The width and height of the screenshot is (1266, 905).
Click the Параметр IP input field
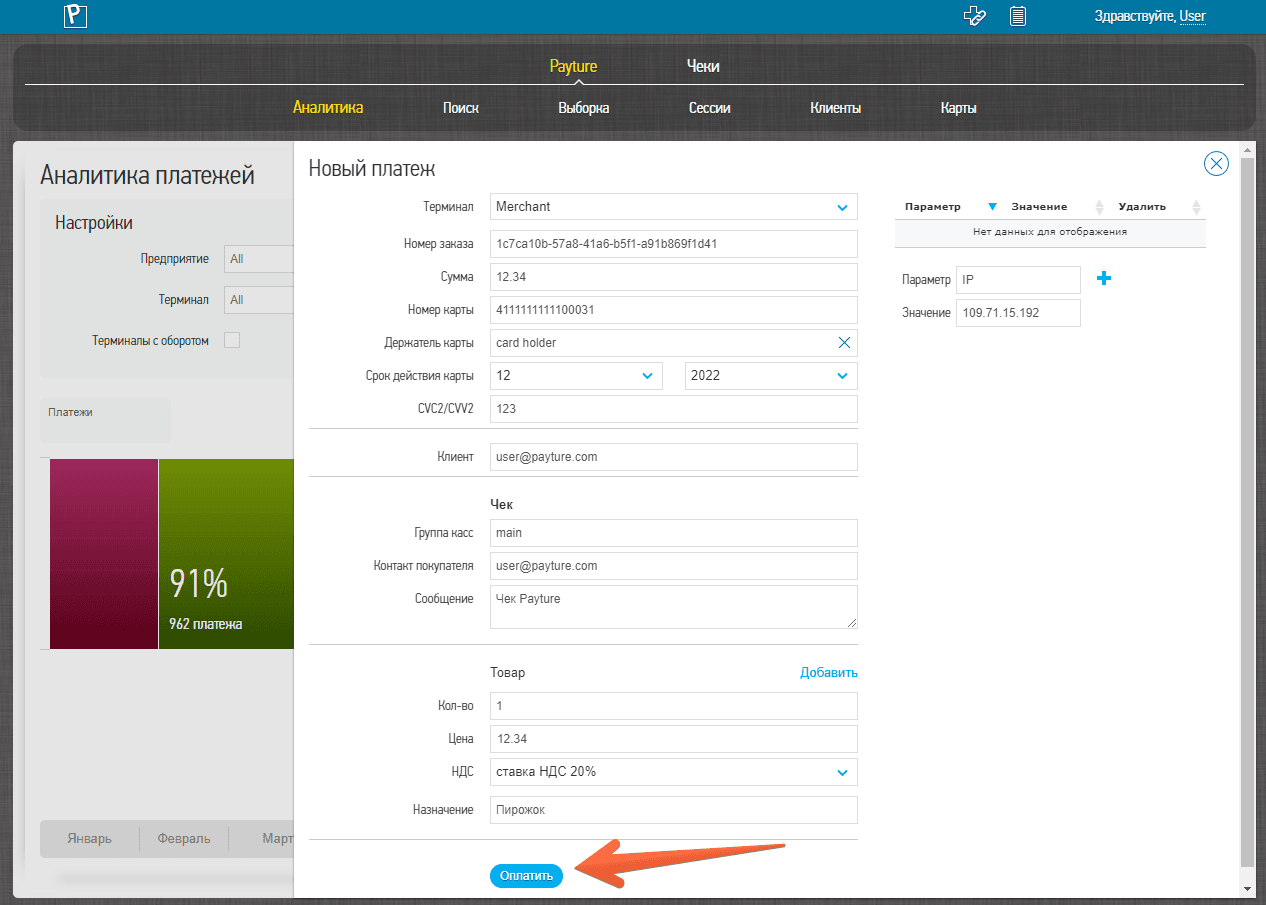click(1018, 280)
